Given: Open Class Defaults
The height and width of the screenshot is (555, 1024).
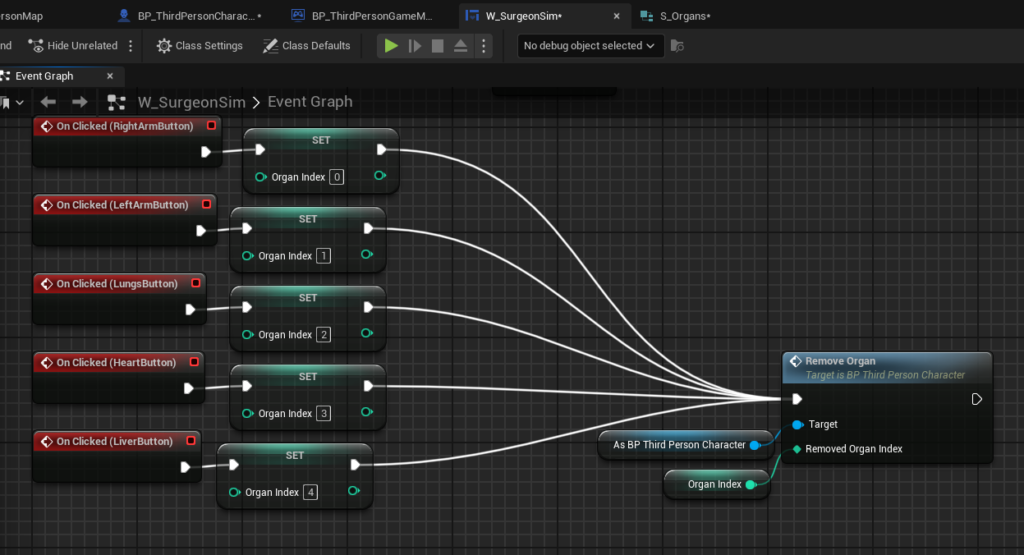Looking at the screenshot, I should [306, 46].
